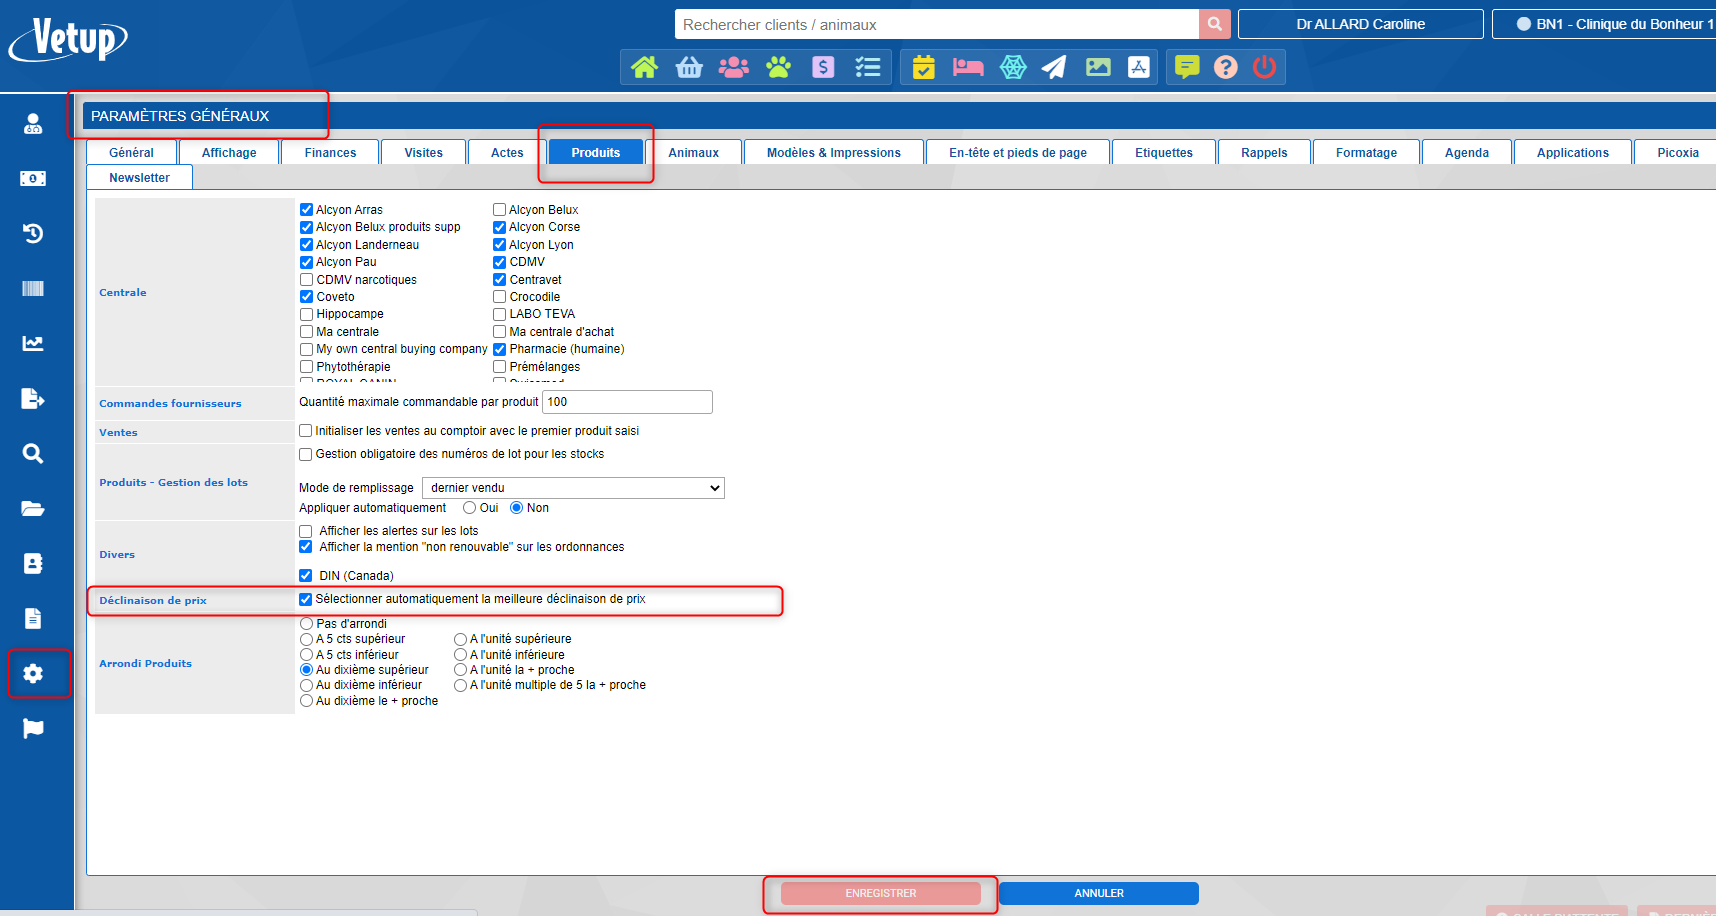Open the animals paw icon
Viewport: 1716px width, 916px height.
(x=779, y=67)
